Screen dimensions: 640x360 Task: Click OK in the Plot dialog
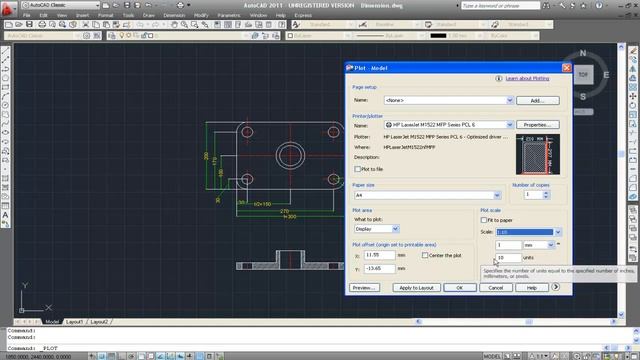point(460,288)
